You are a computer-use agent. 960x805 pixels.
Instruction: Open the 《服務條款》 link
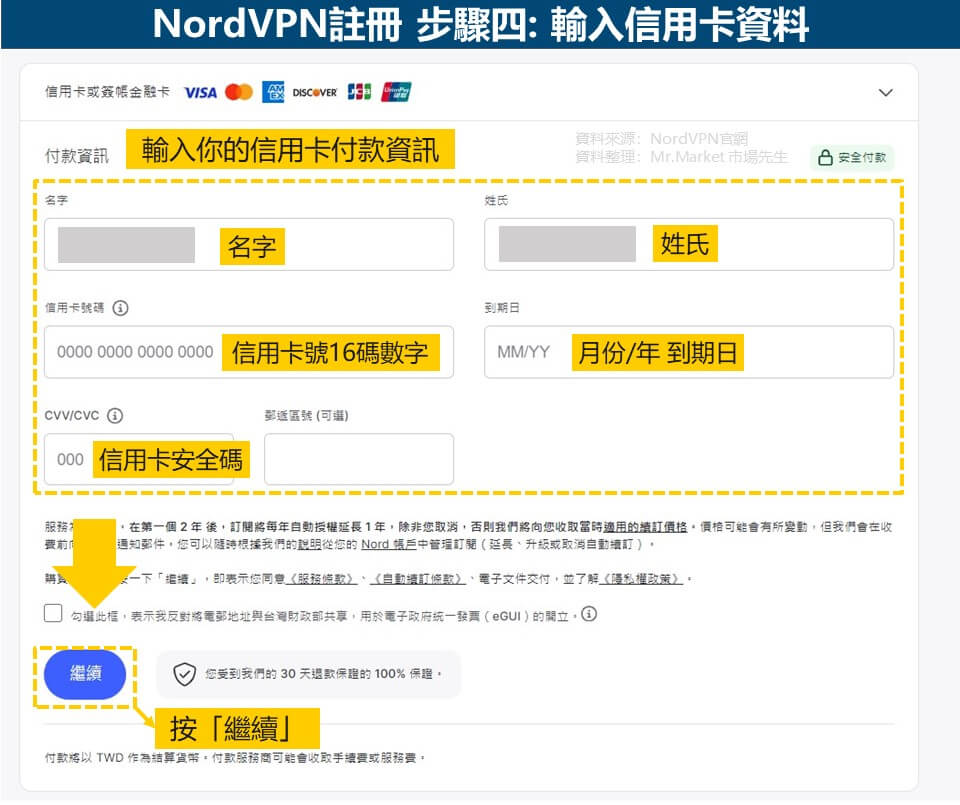322,578
